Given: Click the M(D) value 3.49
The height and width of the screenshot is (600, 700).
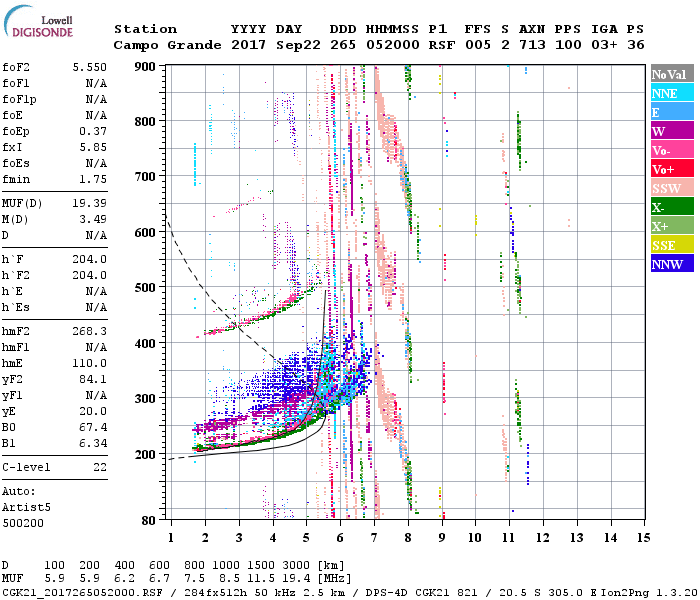Looking at the screenshot, I should tap(93, 220).
